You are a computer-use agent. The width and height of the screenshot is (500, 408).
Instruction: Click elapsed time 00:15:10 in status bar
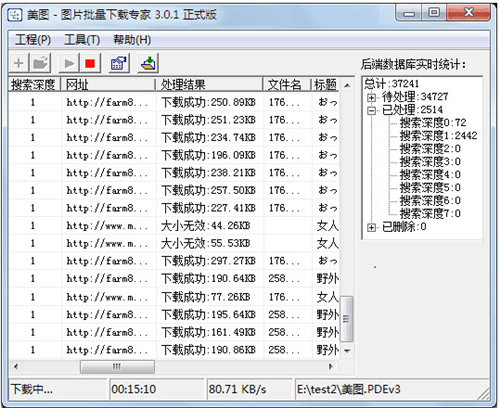pyautogui.click(x=133, y=389)
